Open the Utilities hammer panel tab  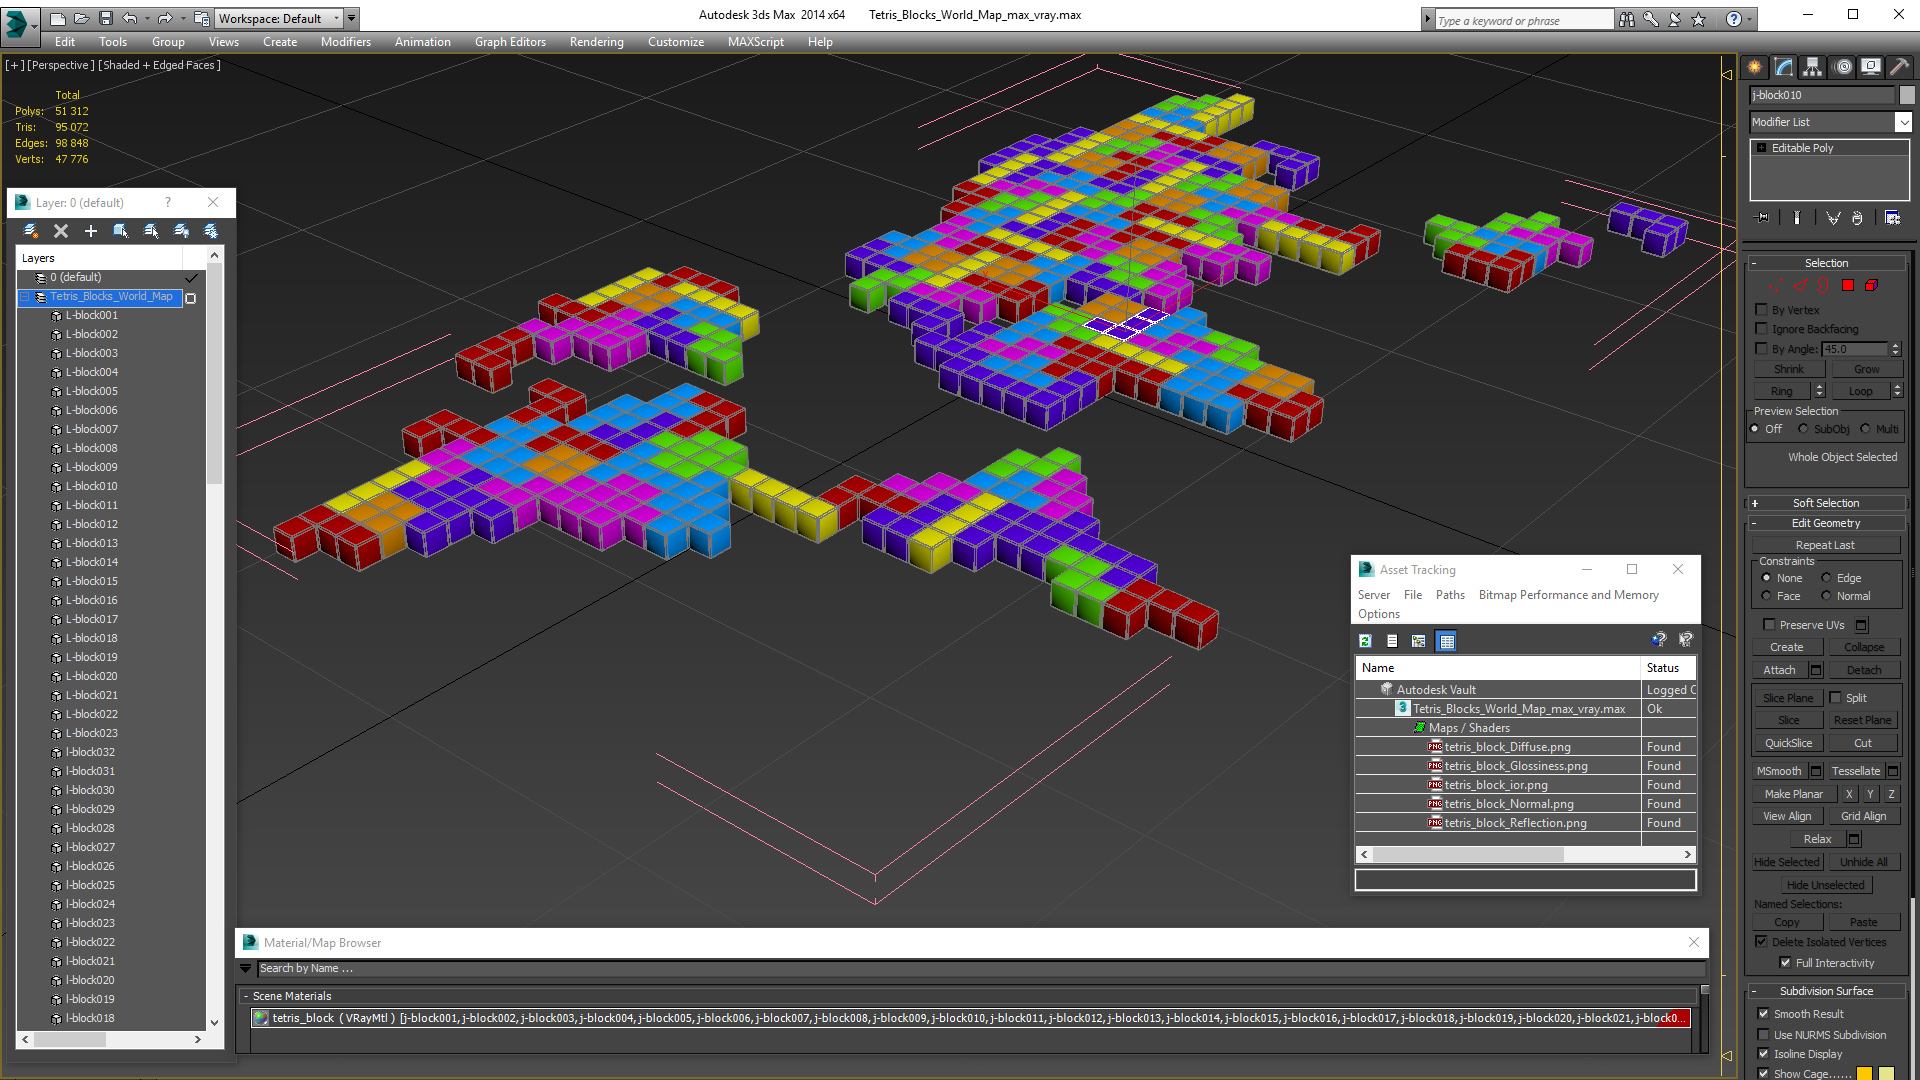click(x=1898, y=67)
